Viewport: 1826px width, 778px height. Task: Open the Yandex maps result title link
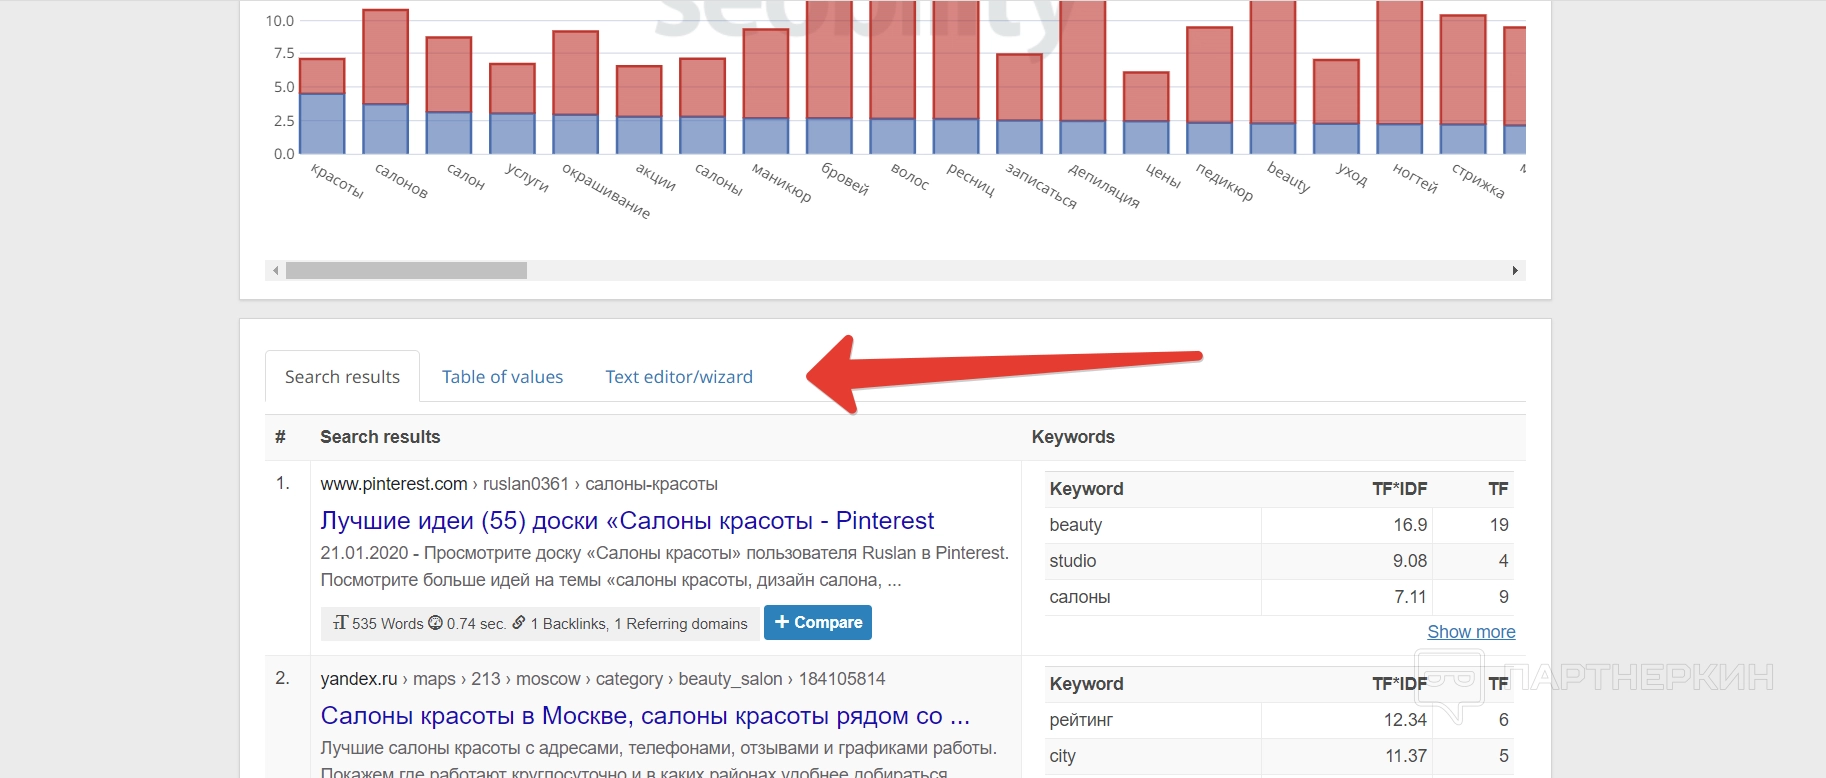645,716
